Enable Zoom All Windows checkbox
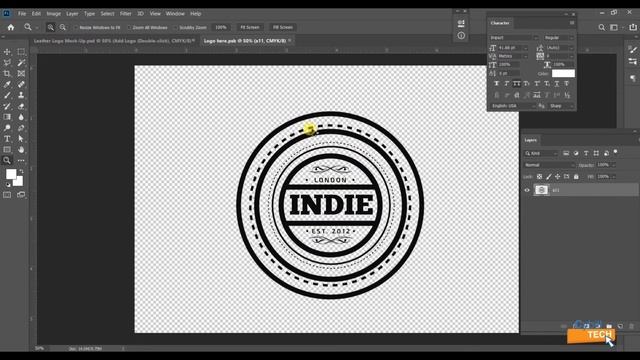The height and width of the screenshot is (360, 640). [129, 27]
